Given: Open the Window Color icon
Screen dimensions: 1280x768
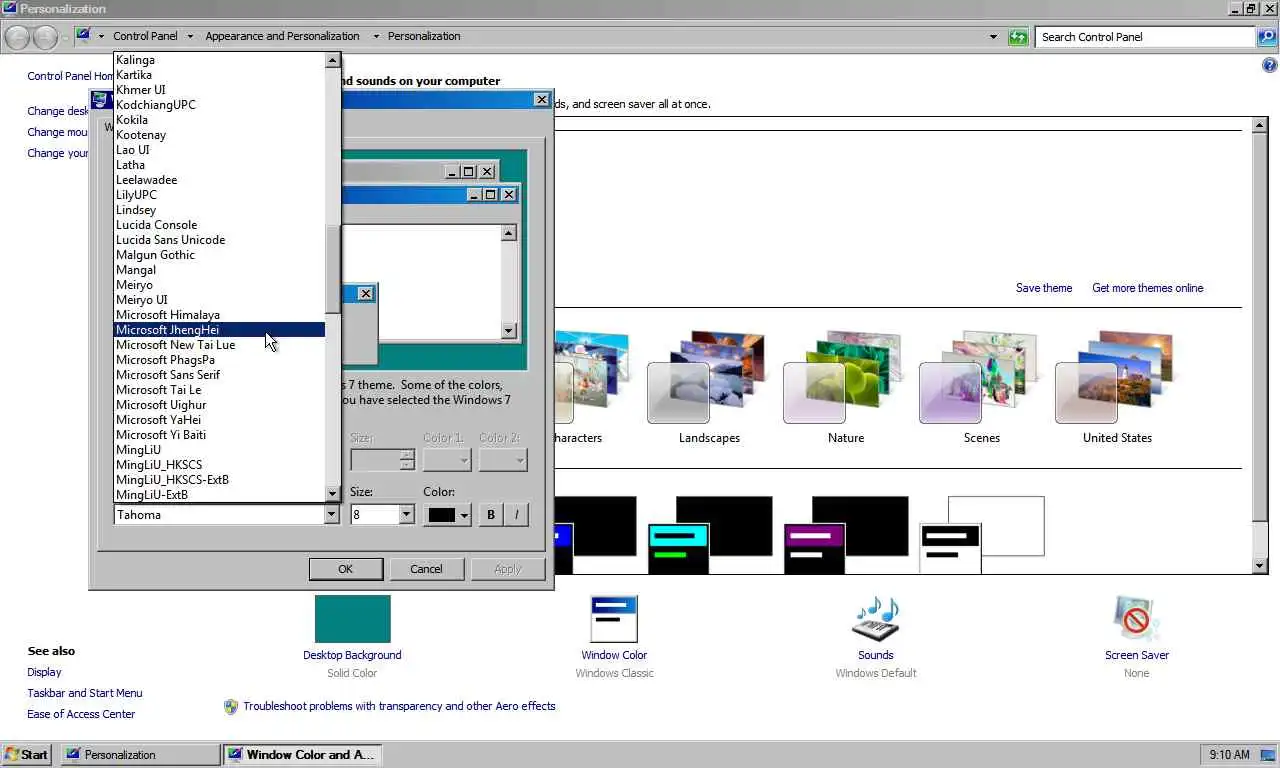Looking at the screenshot, I should 614,619.
